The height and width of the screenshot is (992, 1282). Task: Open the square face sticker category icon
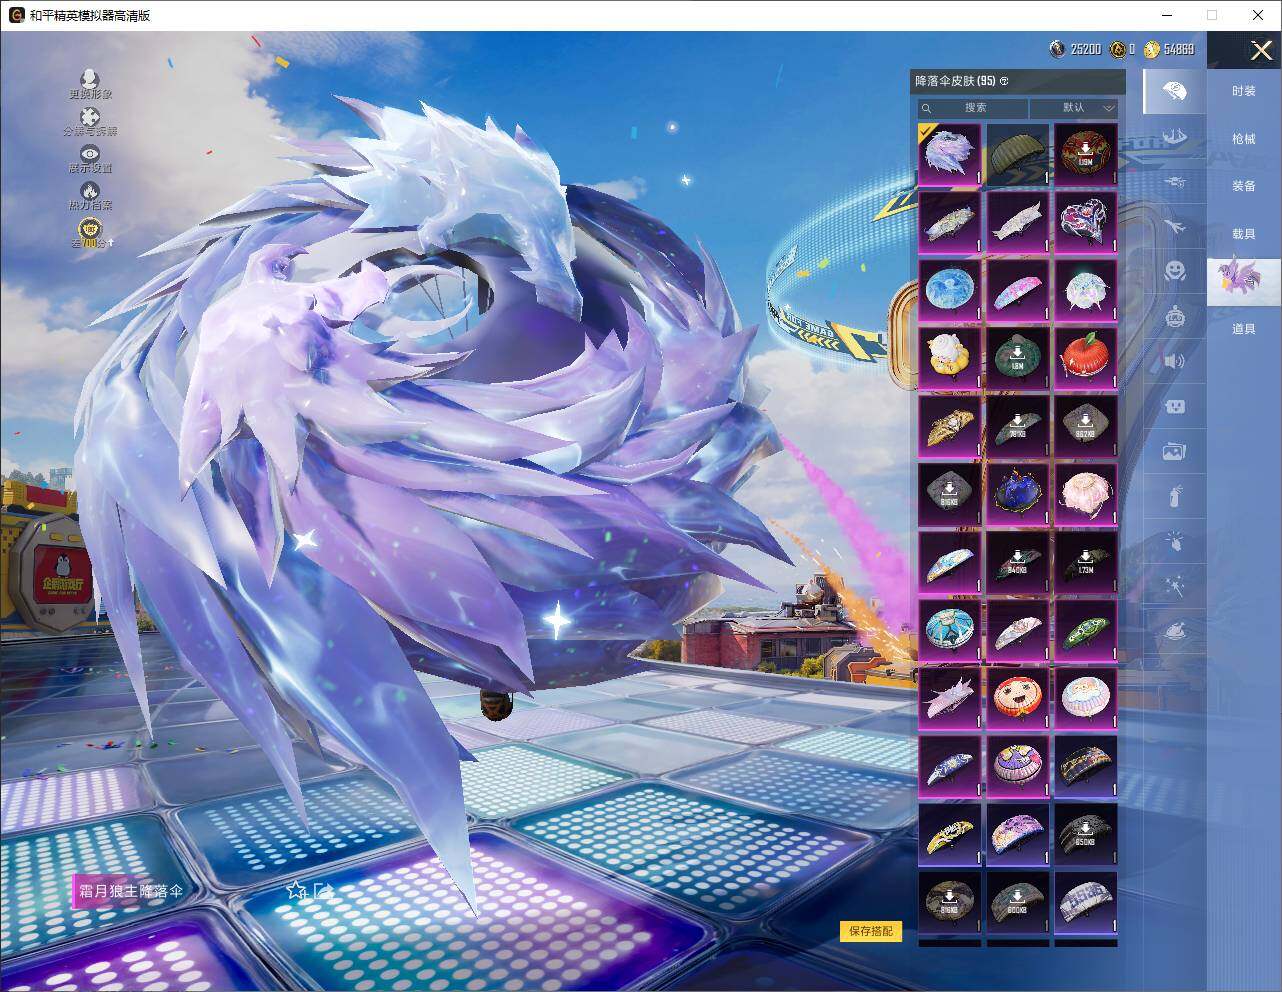1175,406
